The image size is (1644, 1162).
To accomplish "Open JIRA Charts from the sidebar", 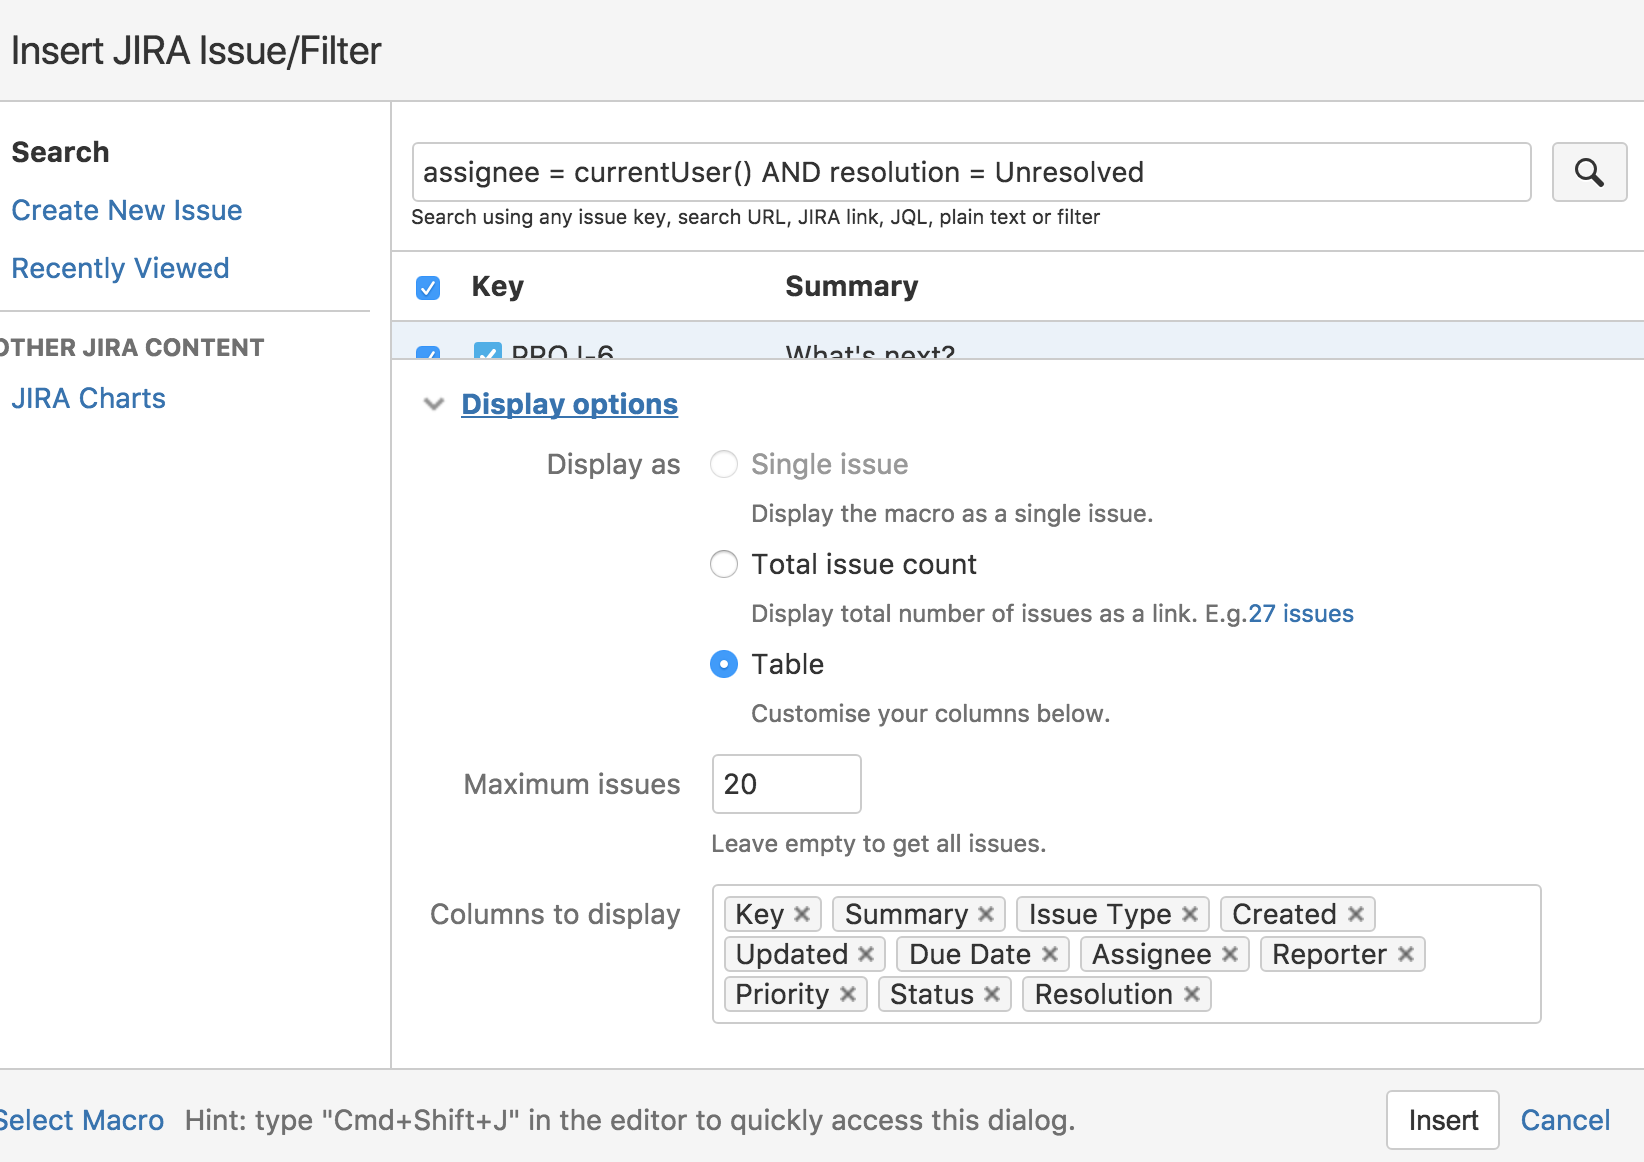I will tap(88, 397).
